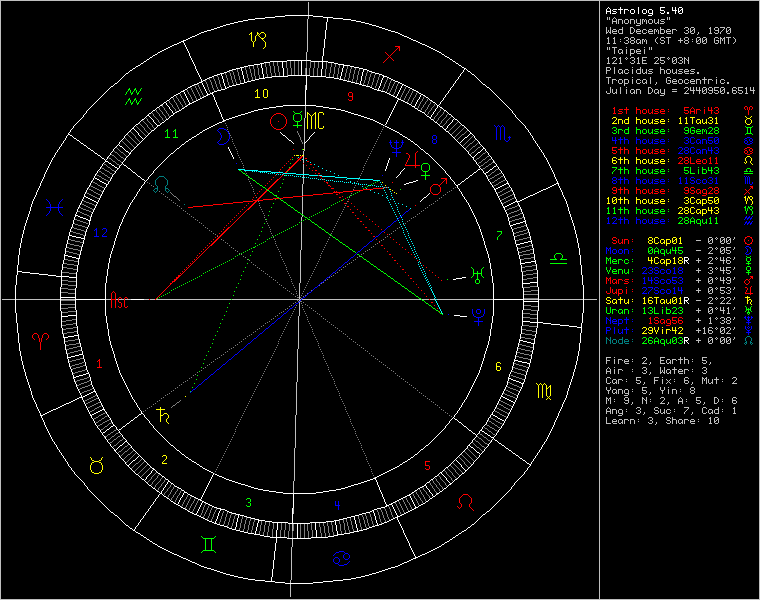Click the blue Moon crescent in house 11

coord(223,137)
